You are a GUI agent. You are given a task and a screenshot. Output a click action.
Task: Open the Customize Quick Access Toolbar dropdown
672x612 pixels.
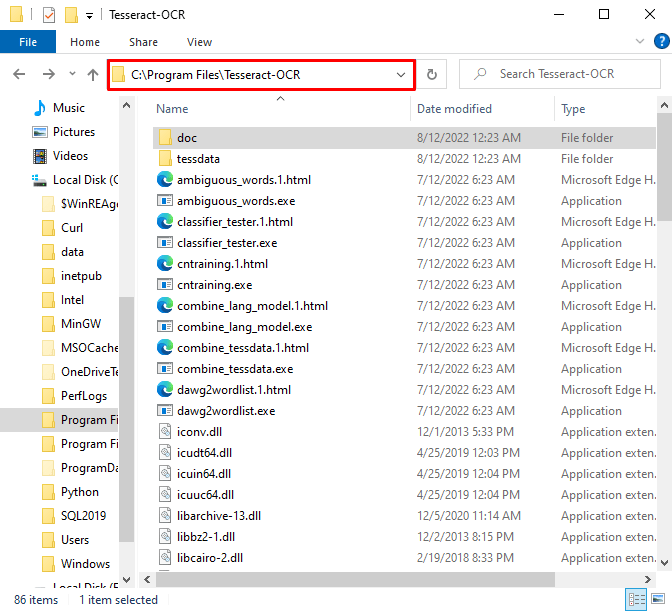pyautogui.click(x=89, y=16)
